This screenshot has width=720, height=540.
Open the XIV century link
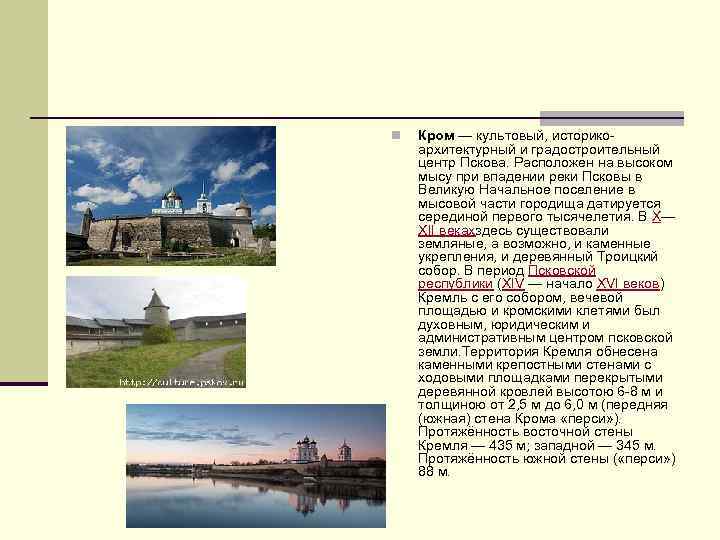click(513, 284)
